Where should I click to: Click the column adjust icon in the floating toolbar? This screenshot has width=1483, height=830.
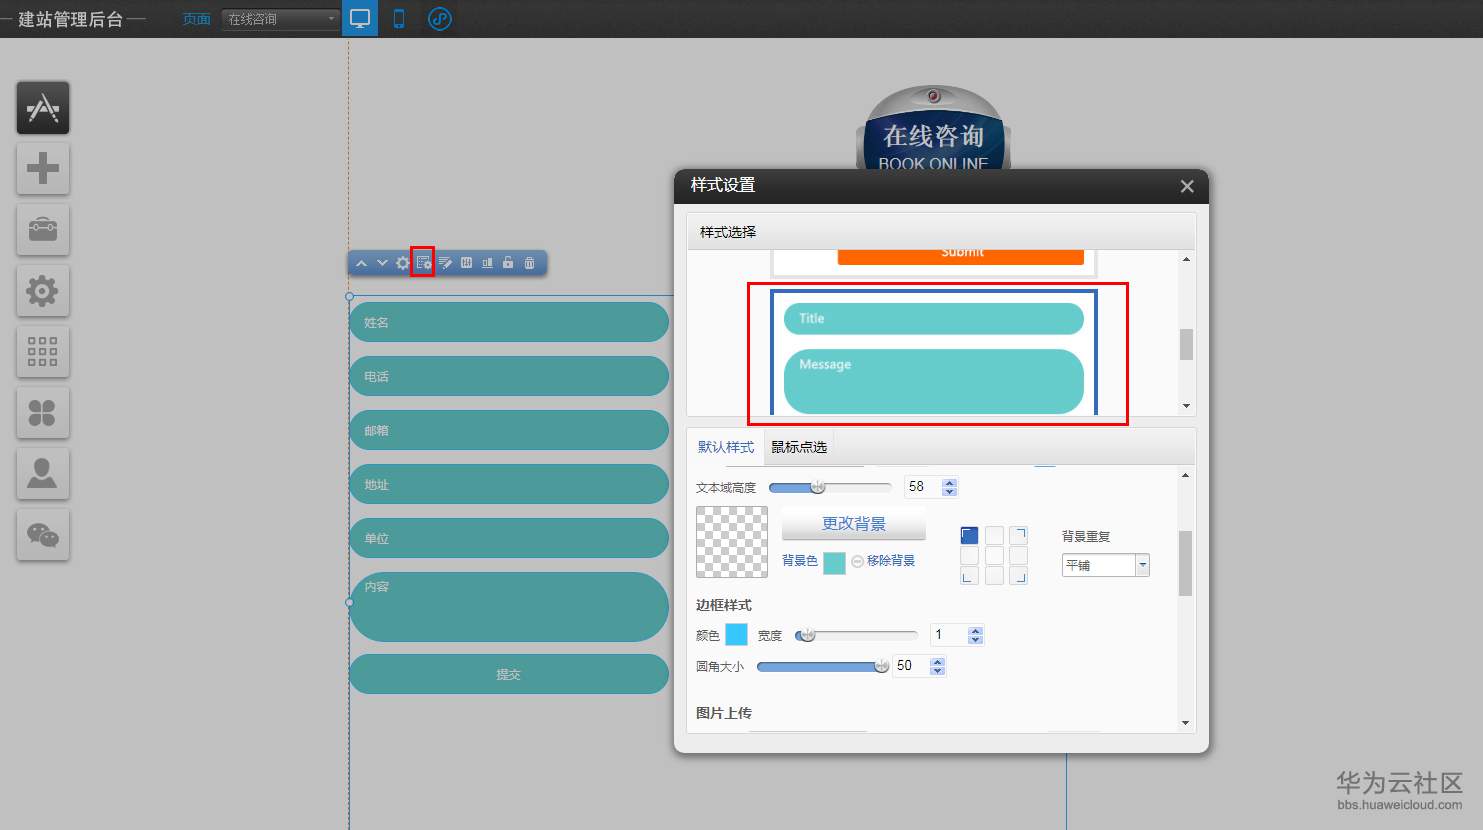(x=466, y=263)
